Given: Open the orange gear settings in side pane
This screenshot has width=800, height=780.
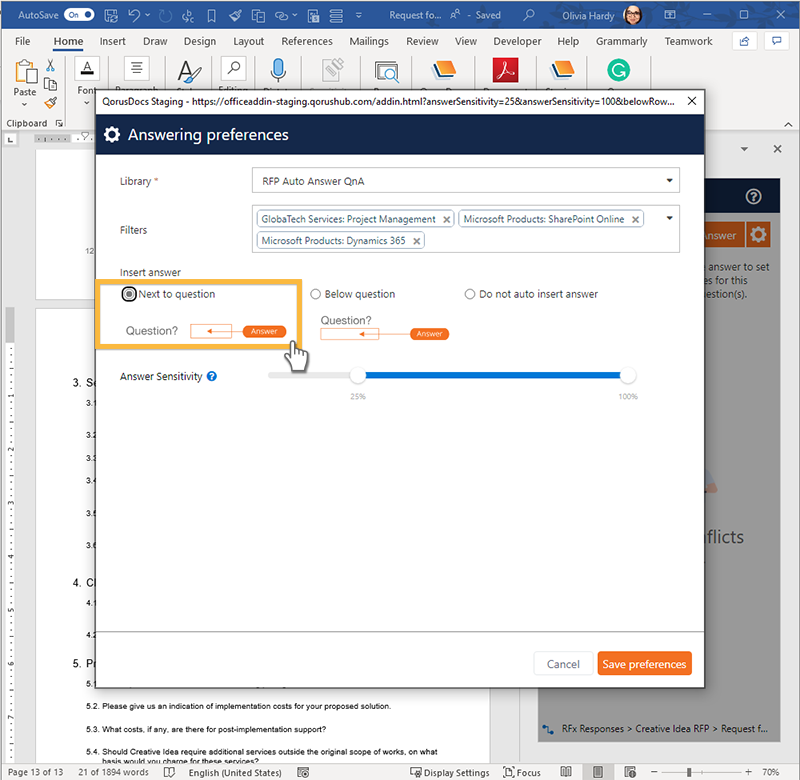Looking at the screenshot, I should [x=758, y=235].
